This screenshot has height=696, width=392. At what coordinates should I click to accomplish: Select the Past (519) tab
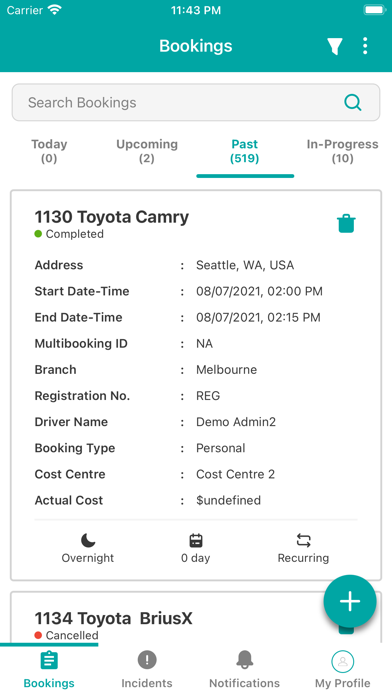pyautogui.click(x=245, y=151)
